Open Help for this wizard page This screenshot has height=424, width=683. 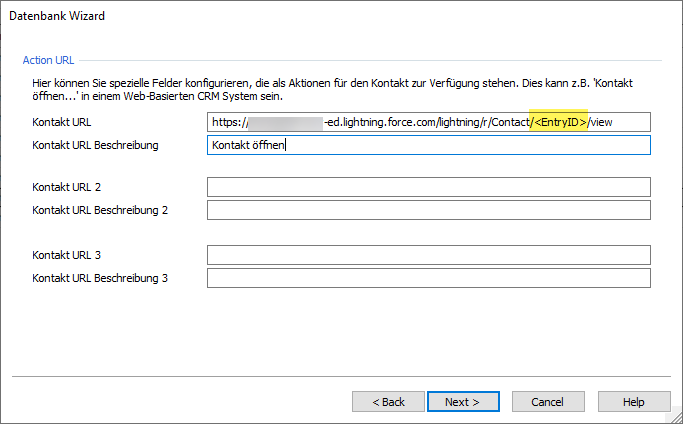633,401
